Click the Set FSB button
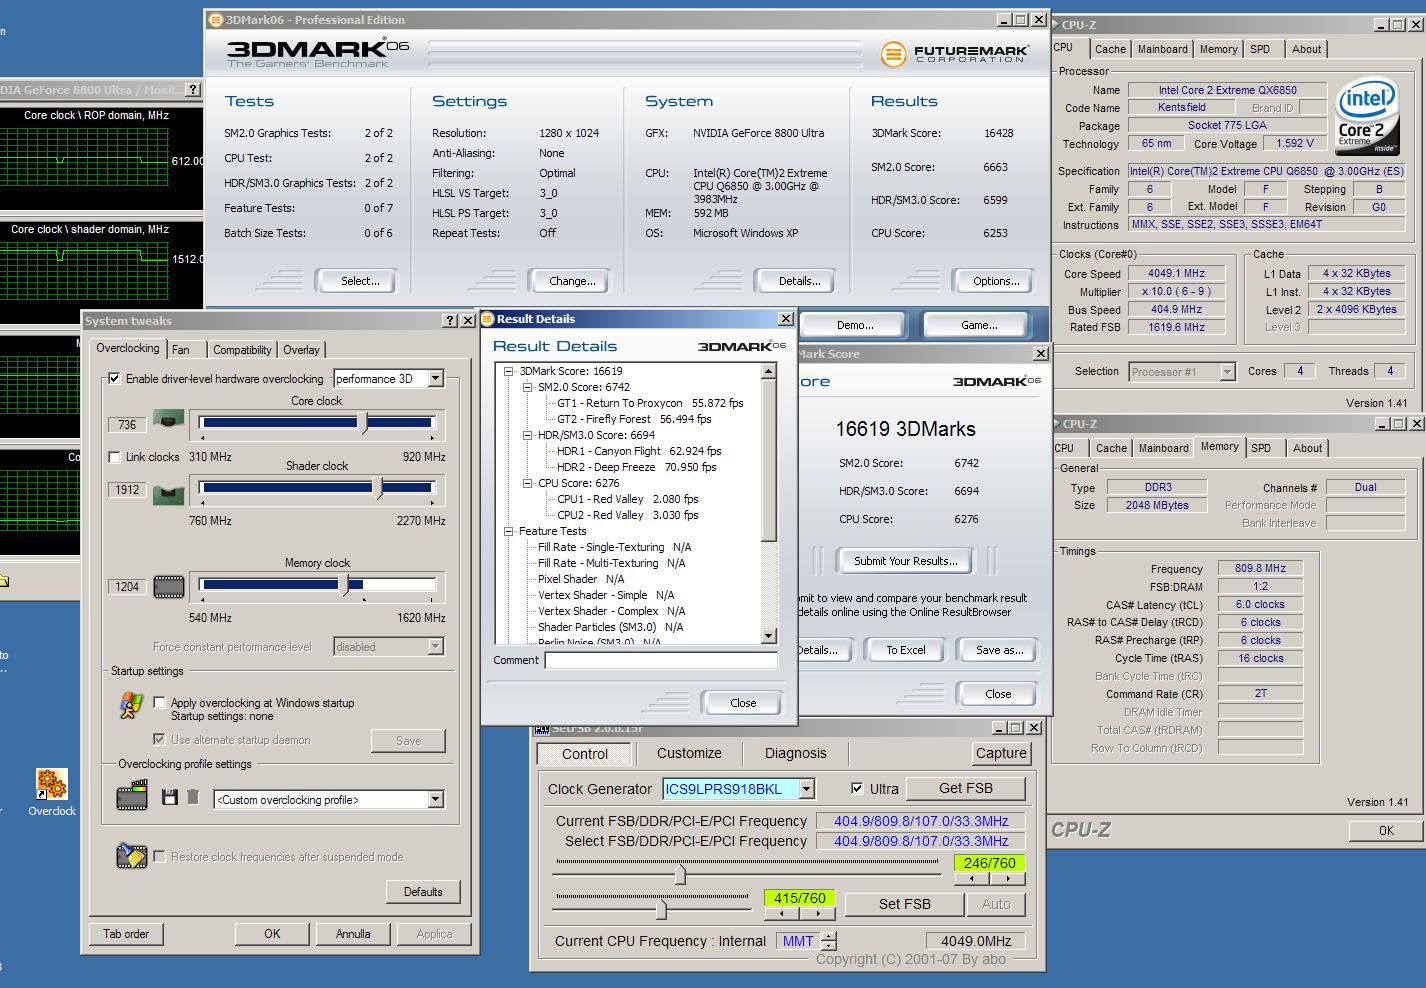Image resolution: width=1426 pixels, height=988 pixels. [x=904, y=904]
